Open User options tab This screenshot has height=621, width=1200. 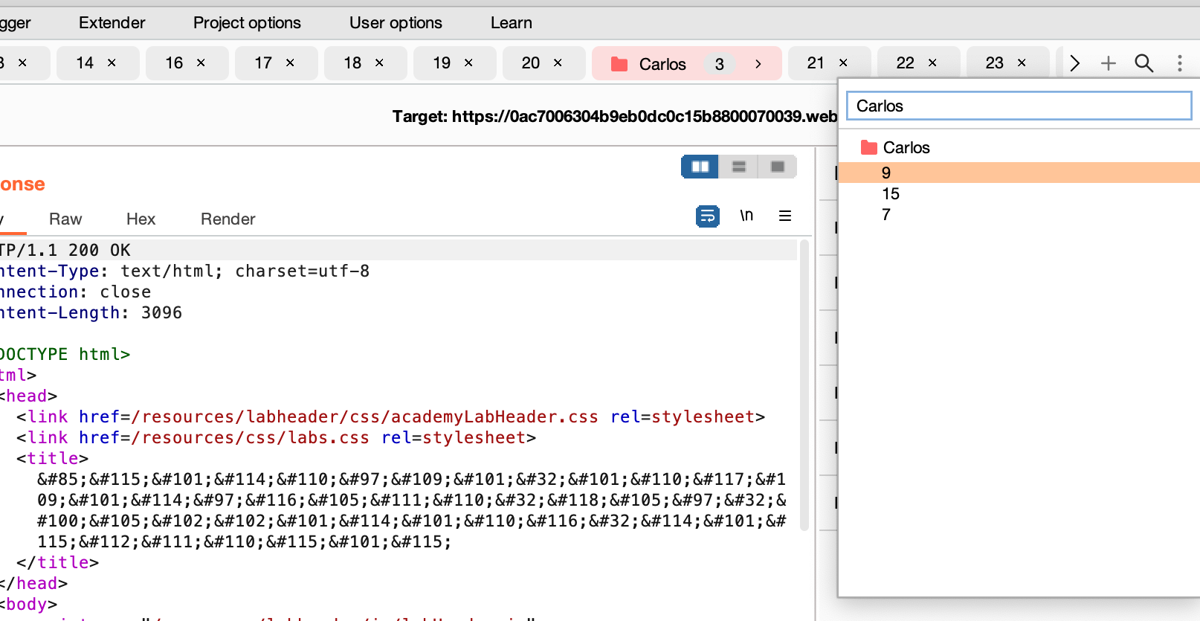(x=396, y=22)
